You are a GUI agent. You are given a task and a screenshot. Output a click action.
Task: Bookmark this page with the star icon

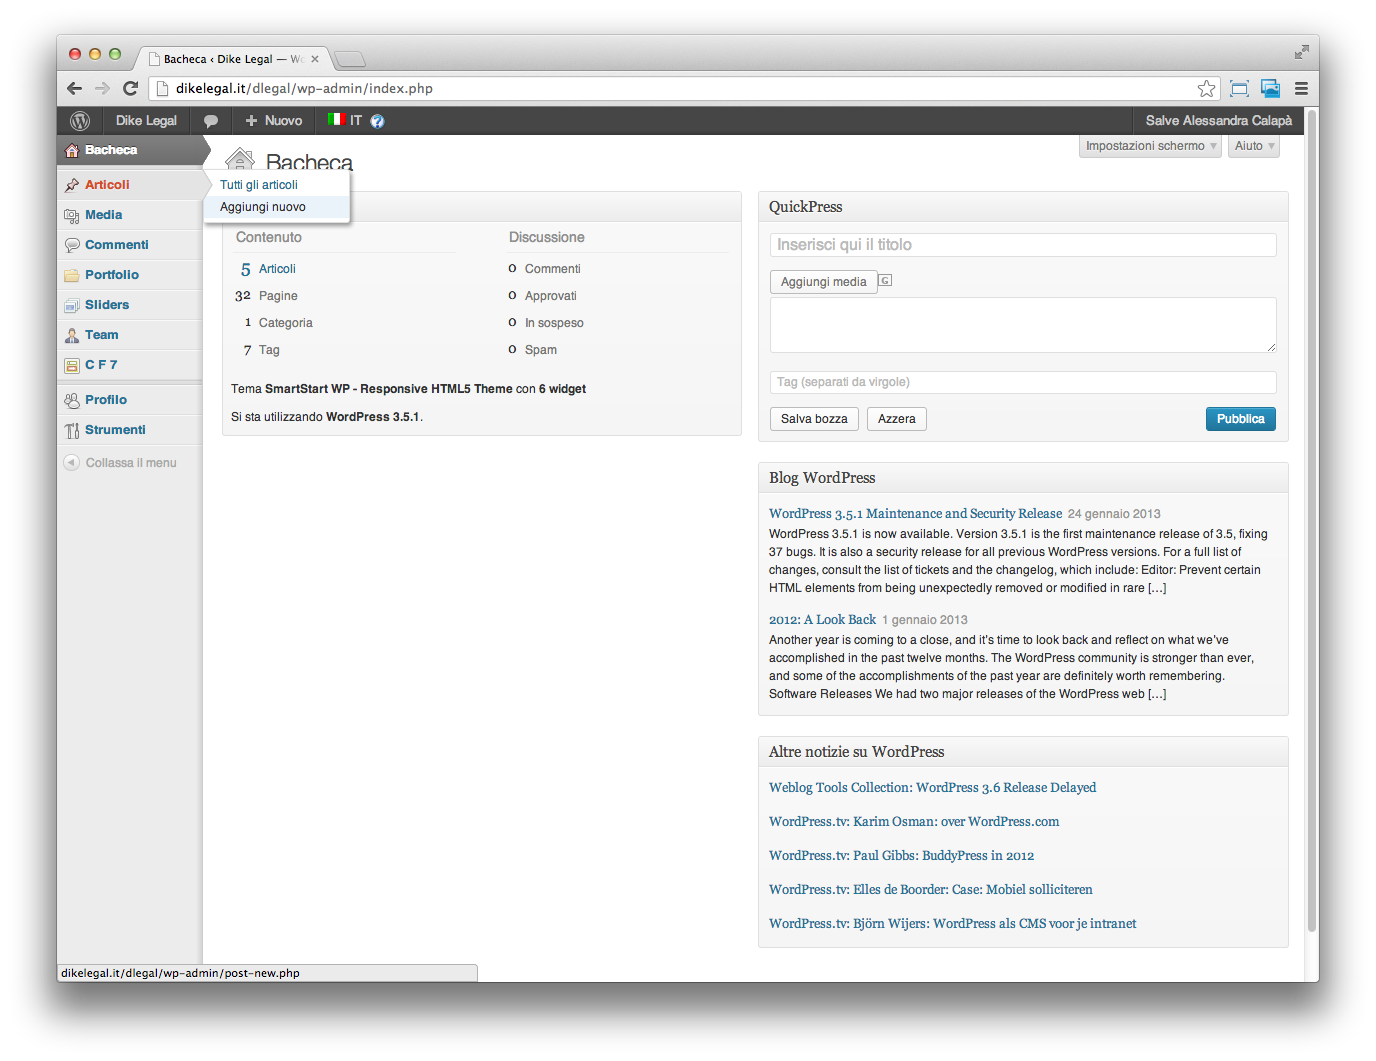click(x=1207, y=88)
